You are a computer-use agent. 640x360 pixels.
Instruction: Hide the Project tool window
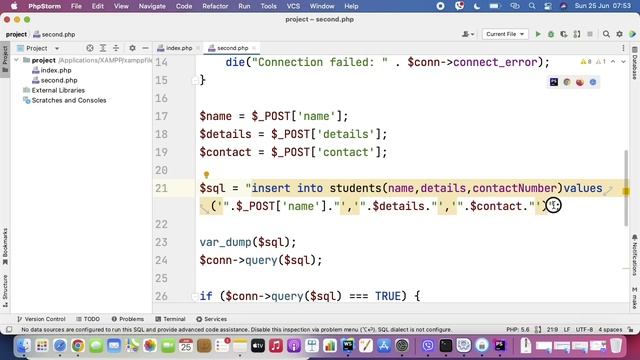click(x=145, y=48)
